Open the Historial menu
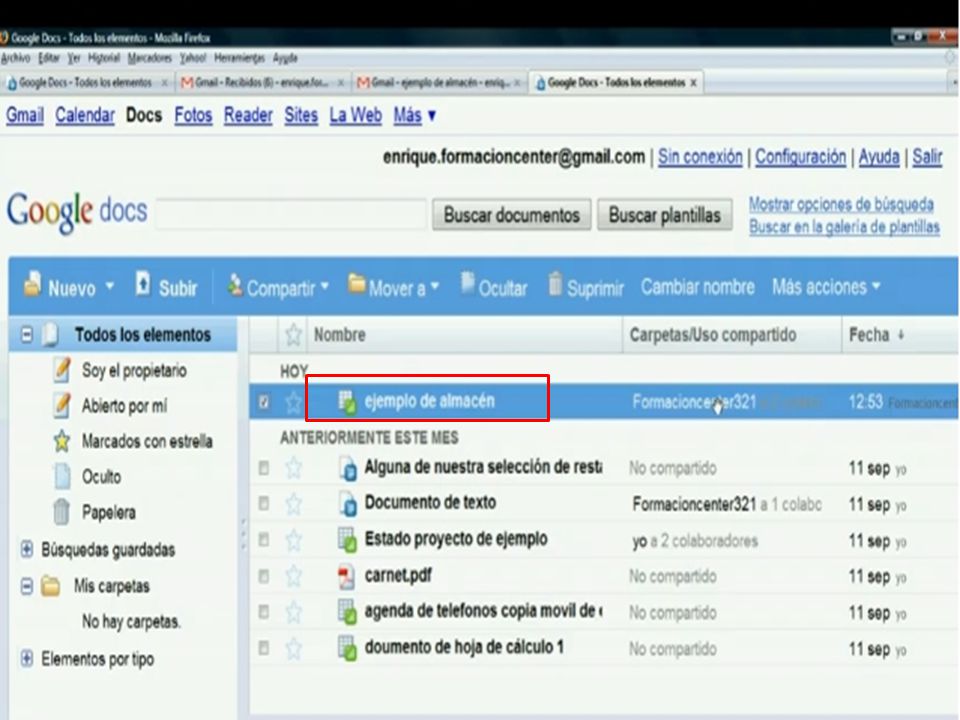Viewport: 960px width, 720px height. click(103, 58)
